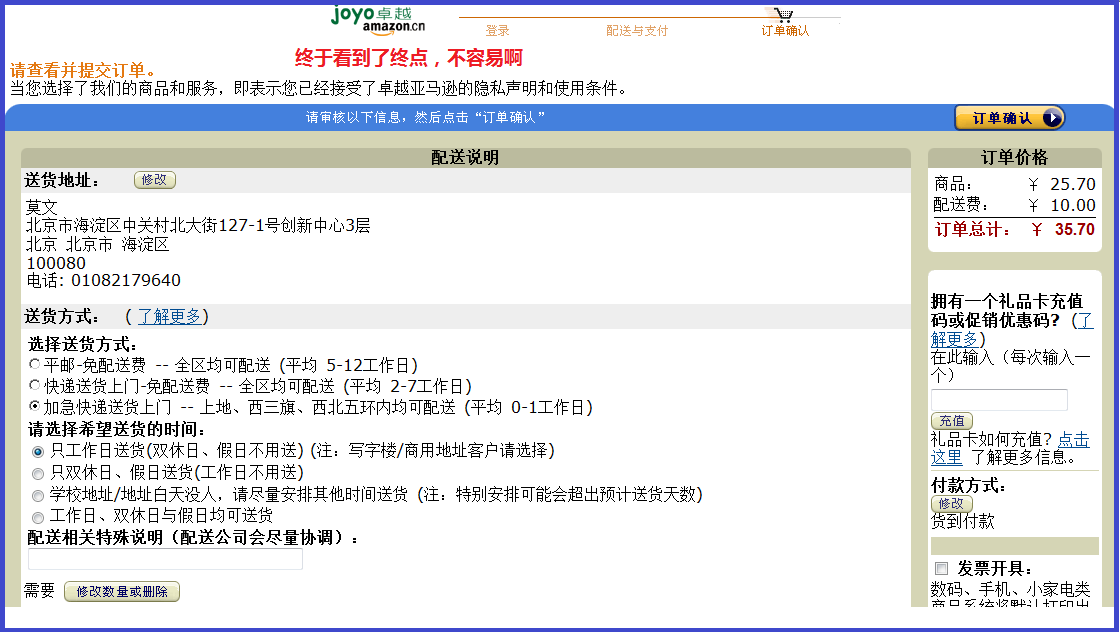The width and height of the screenshot is (1120, 632).
Task: Click the joyo amazon.cn logo
Action: coord(378,18)
